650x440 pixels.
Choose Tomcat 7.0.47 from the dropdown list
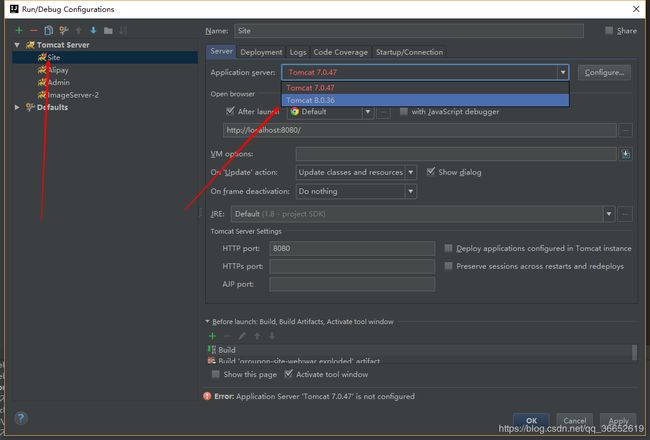[425, 88]
